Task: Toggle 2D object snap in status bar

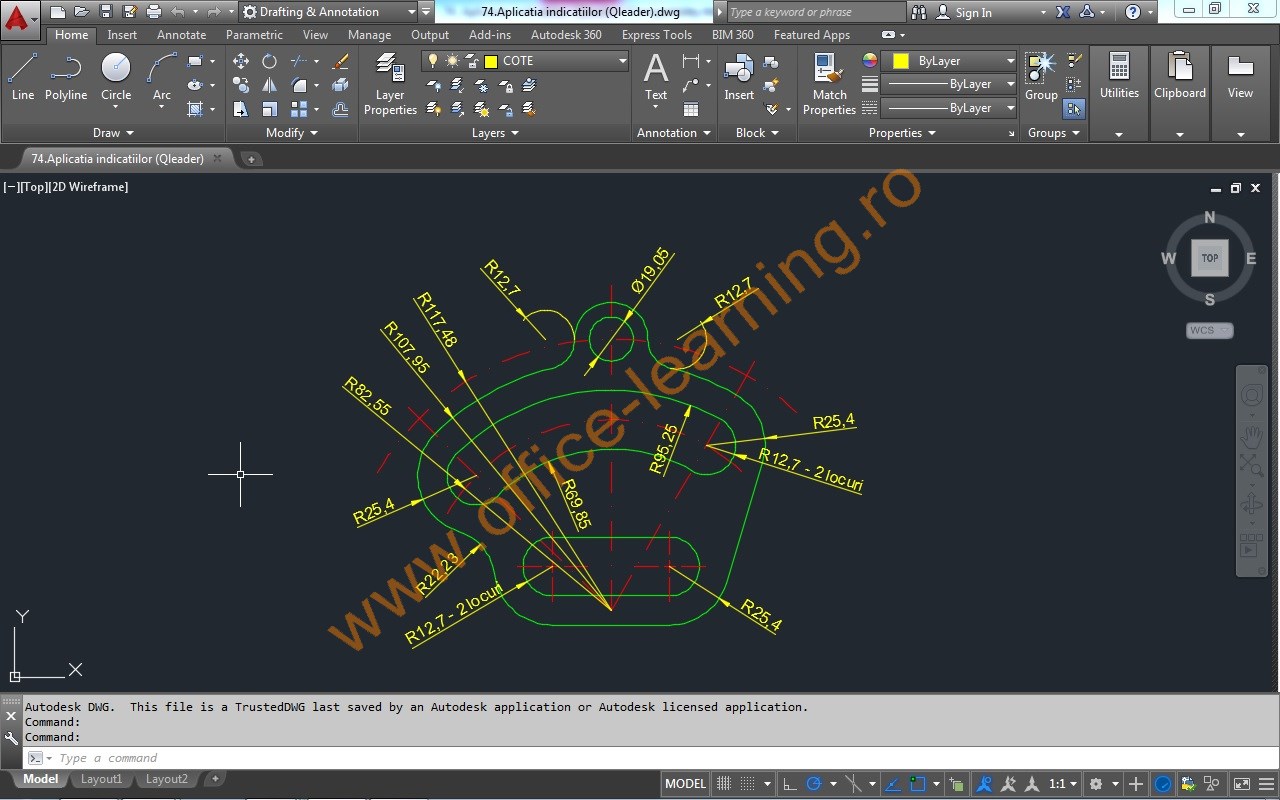Action: [918, 784]
